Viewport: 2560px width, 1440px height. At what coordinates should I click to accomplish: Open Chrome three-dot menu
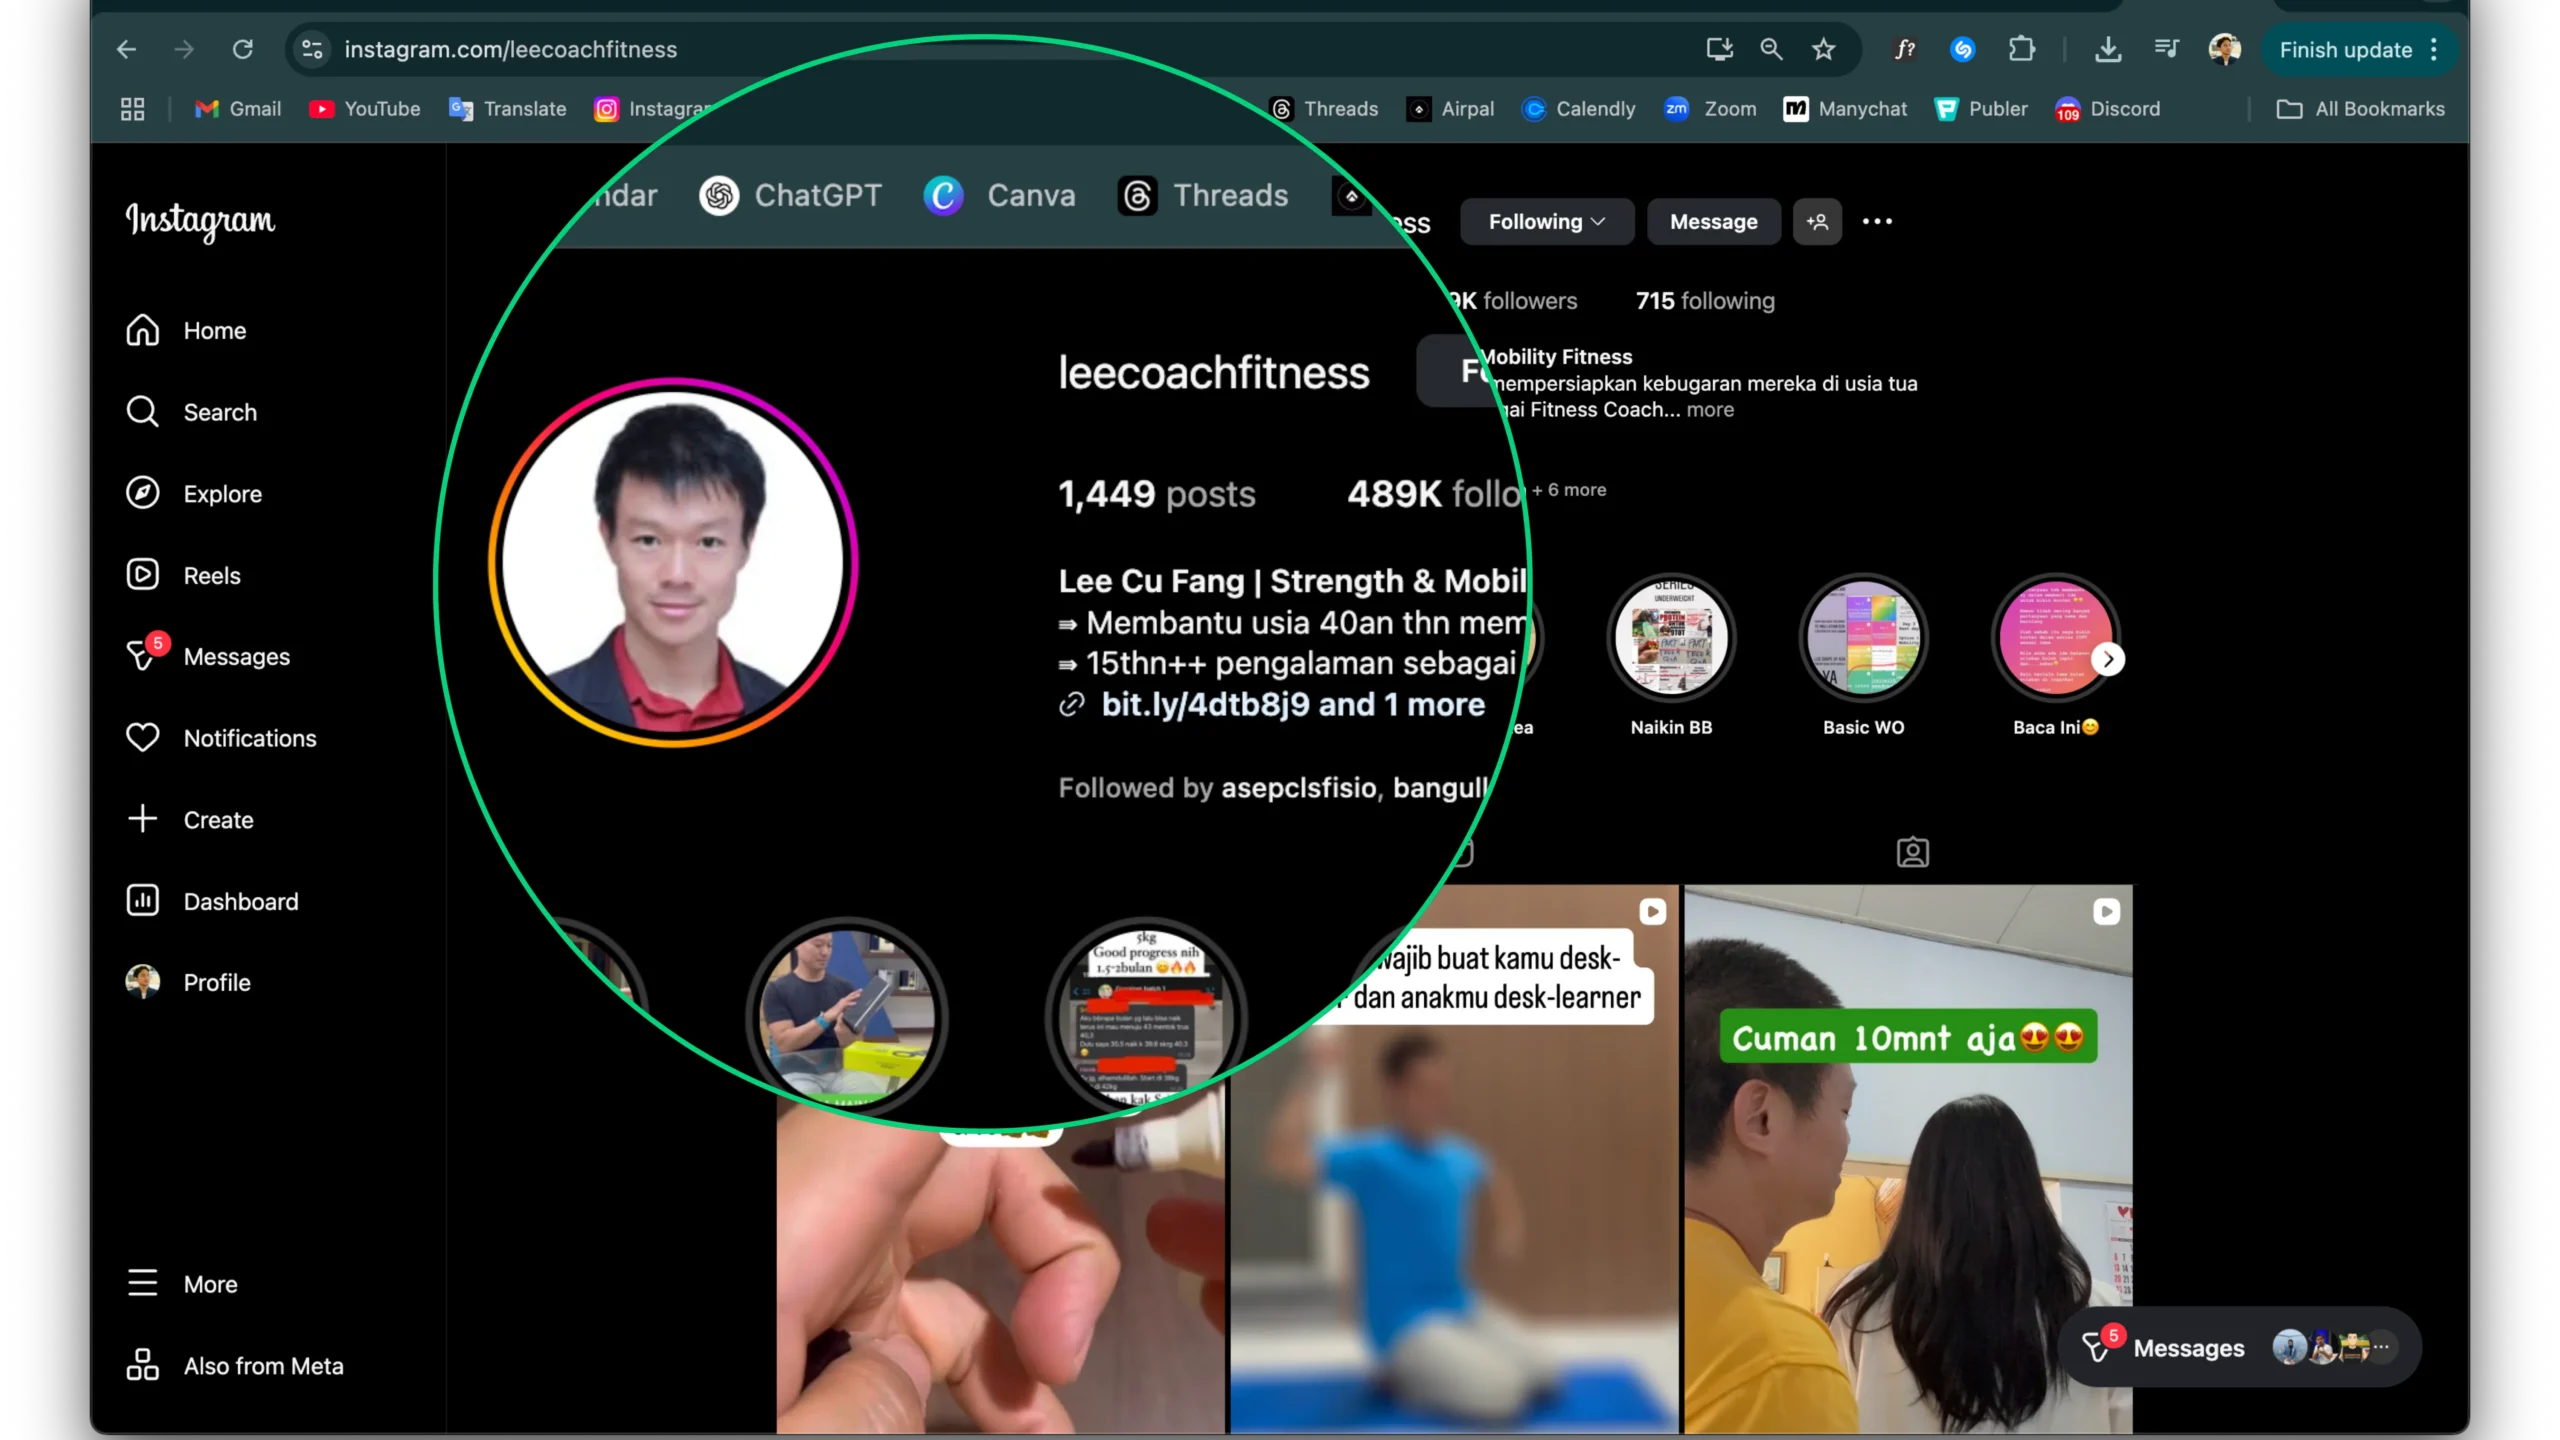click(x=2433, y=50)
